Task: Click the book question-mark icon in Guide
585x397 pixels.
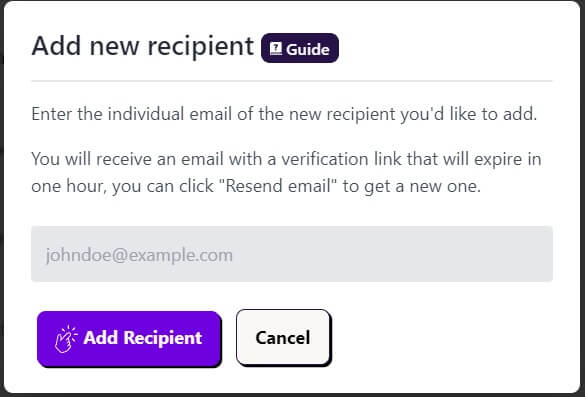Action: pyautogui.click(x=276, y=49)
